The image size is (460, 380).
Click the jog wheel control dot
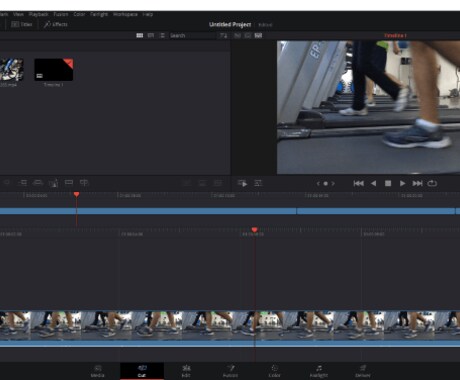click(325, 183)
